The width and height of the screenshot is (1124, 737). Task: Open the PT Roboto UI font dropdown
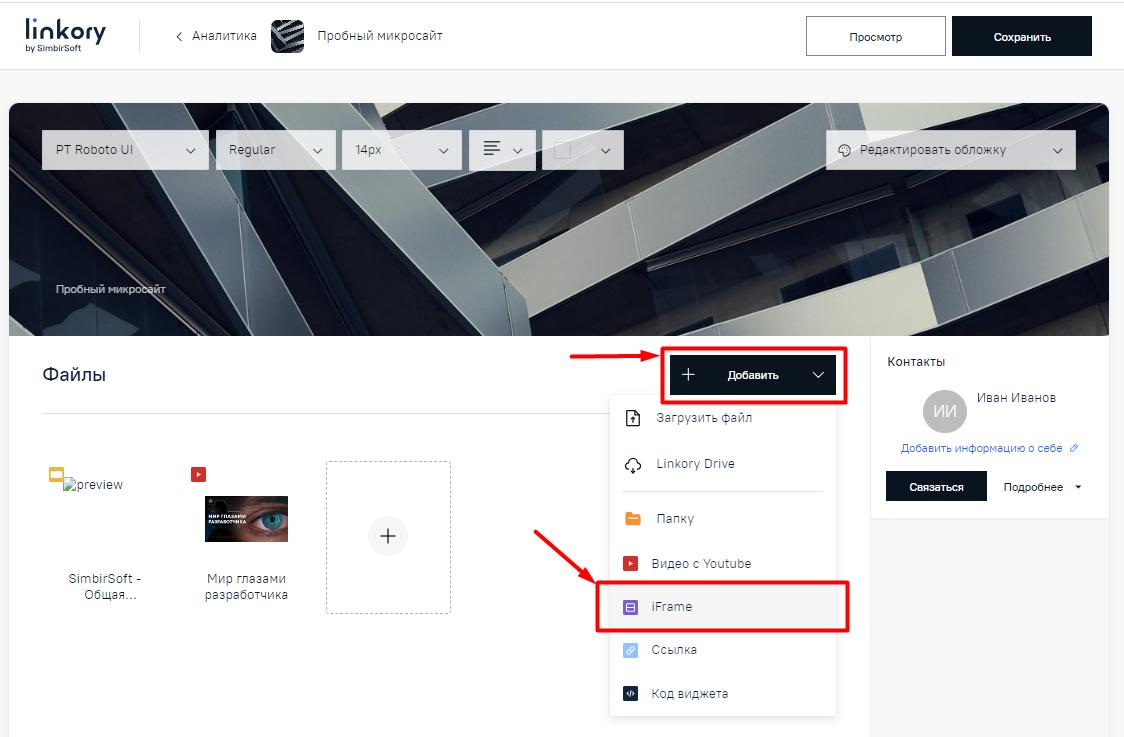(x=125, y=149)
